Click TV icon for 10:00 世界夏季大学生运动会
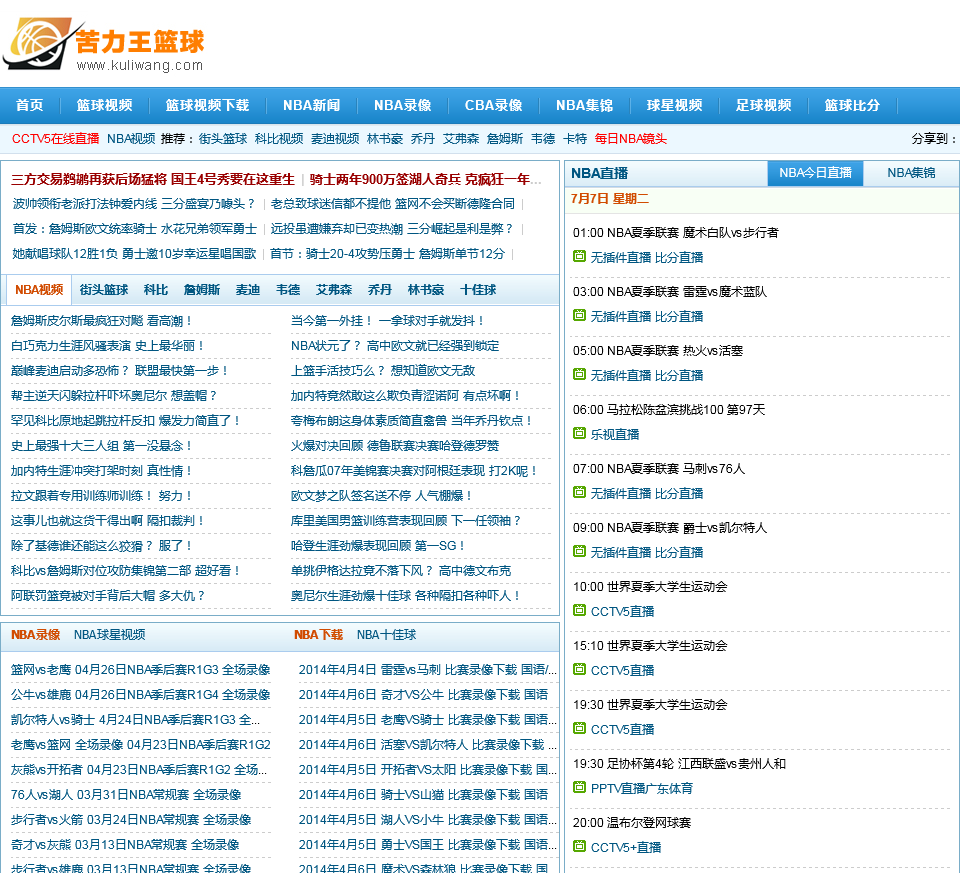 click(x=579, y=610)
